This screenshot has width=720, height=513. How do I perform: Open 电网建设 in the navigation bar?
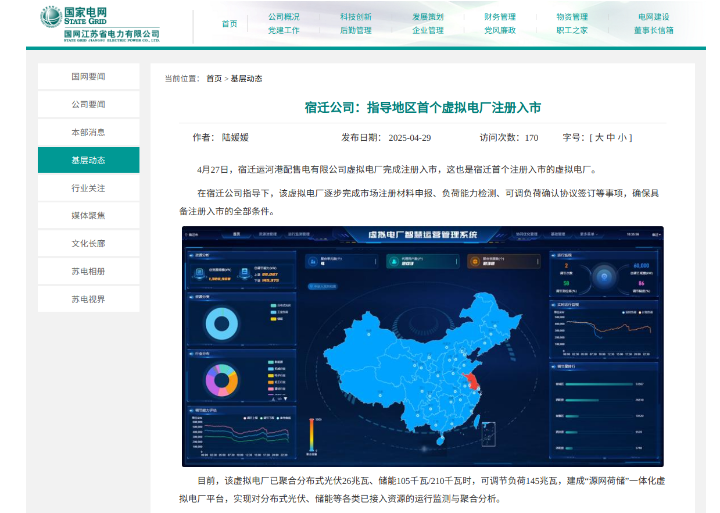pos(653,17)
